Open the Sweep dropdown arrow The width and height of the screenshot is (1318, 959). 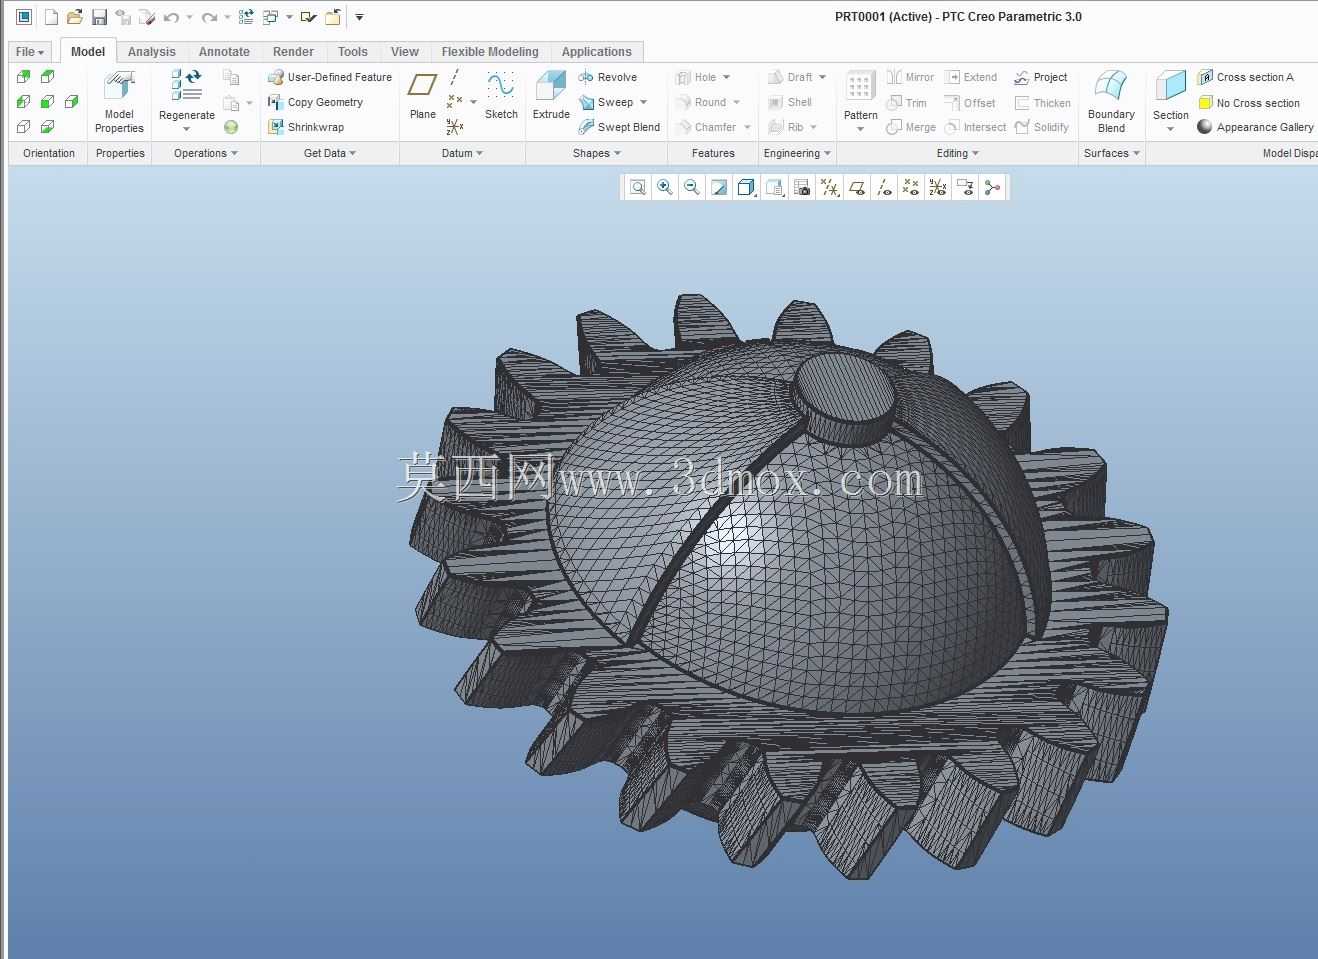[643, 102]
